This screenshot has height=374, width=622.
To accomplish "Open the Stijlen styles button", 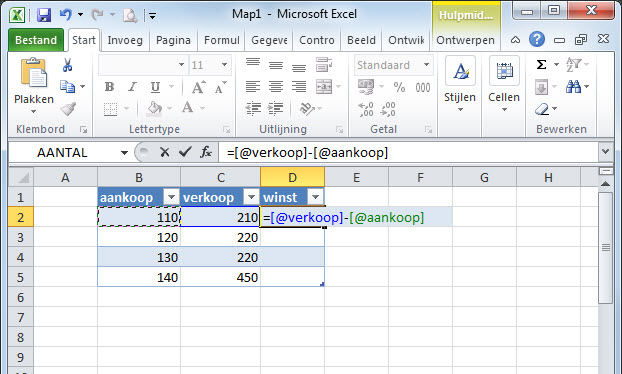I will tap(460, 84).
